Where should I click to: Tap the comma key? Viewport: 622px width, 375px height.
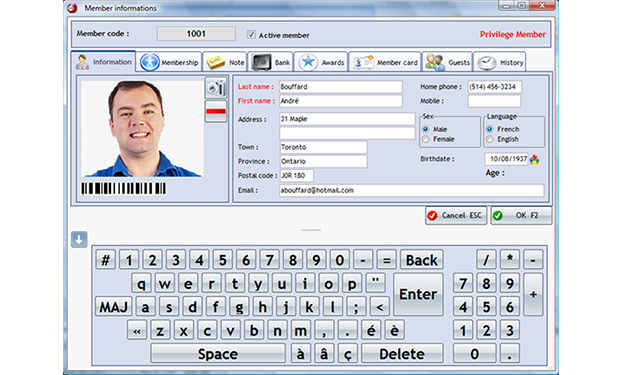click(324, 330)
